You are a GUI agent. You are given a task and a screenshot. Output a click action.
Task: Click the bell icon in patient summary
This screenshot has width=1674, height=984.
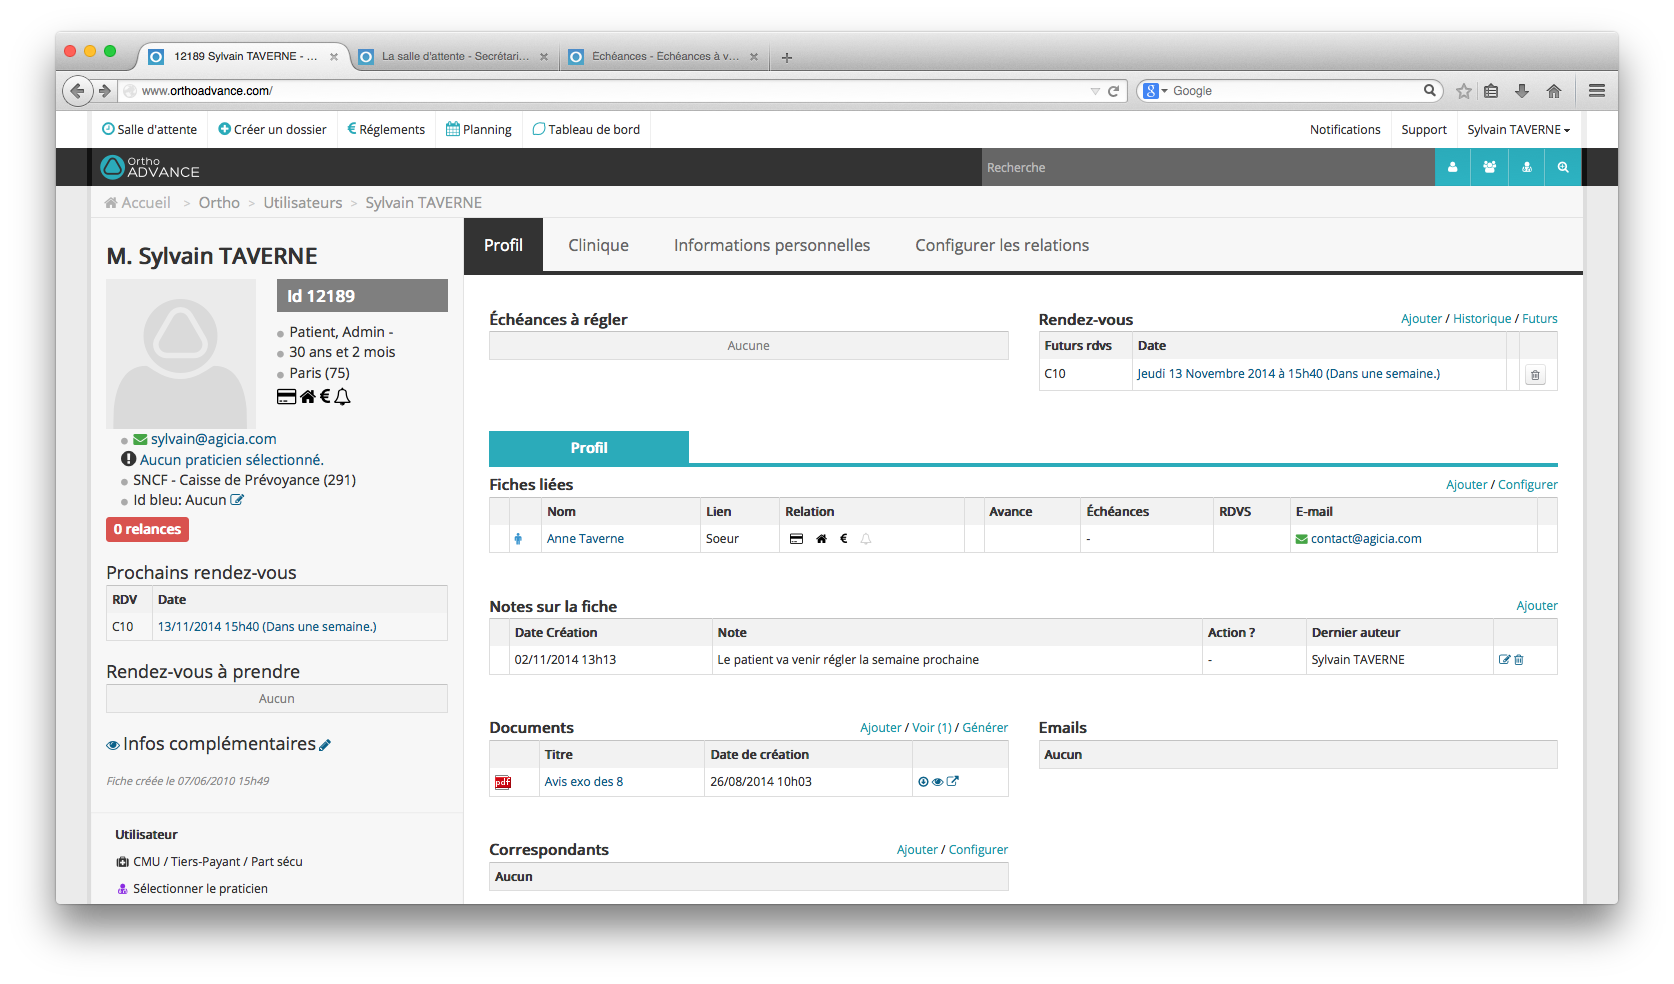(342, 397)
